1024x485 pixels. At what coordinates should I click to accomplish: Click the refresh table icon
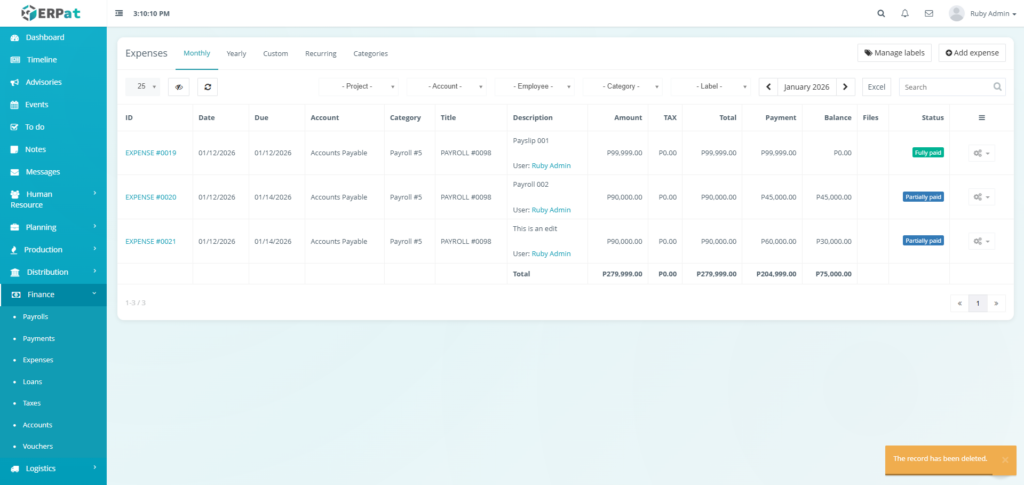[x=207, y=87]
